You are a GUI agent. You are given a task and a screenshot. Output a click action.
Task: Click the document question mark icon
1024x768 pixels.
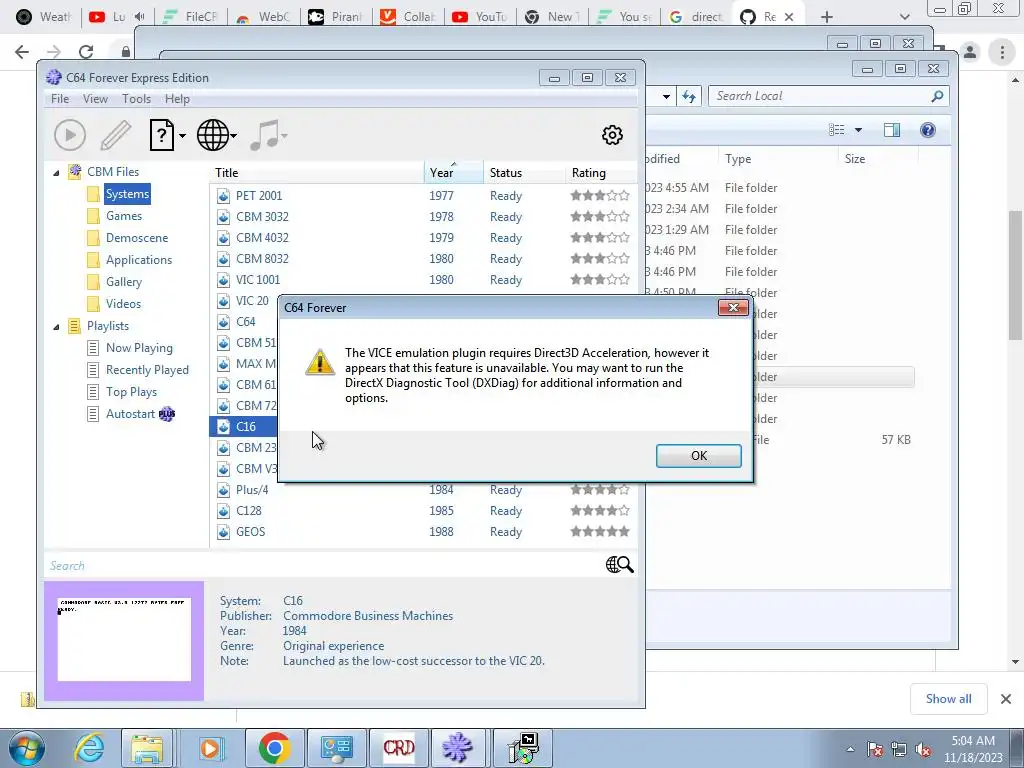click(x=161, y=135)
